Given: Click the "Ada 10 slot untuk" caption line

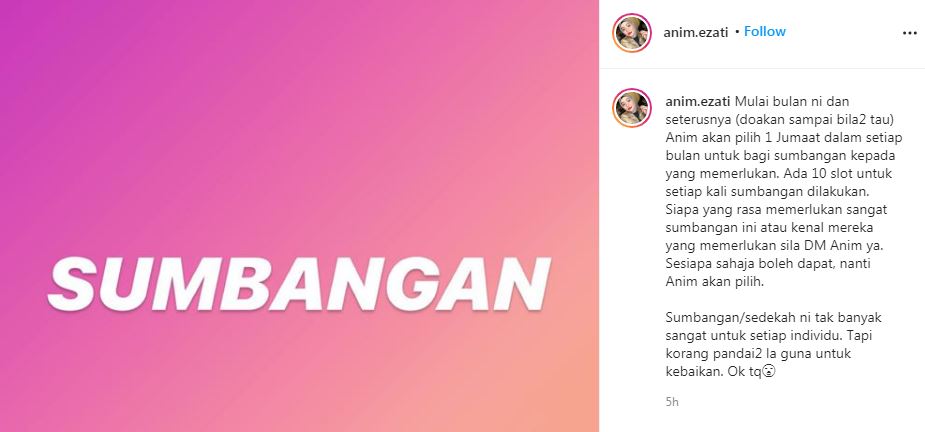Looking at the screenshot, I should click(x=810, y=174).
